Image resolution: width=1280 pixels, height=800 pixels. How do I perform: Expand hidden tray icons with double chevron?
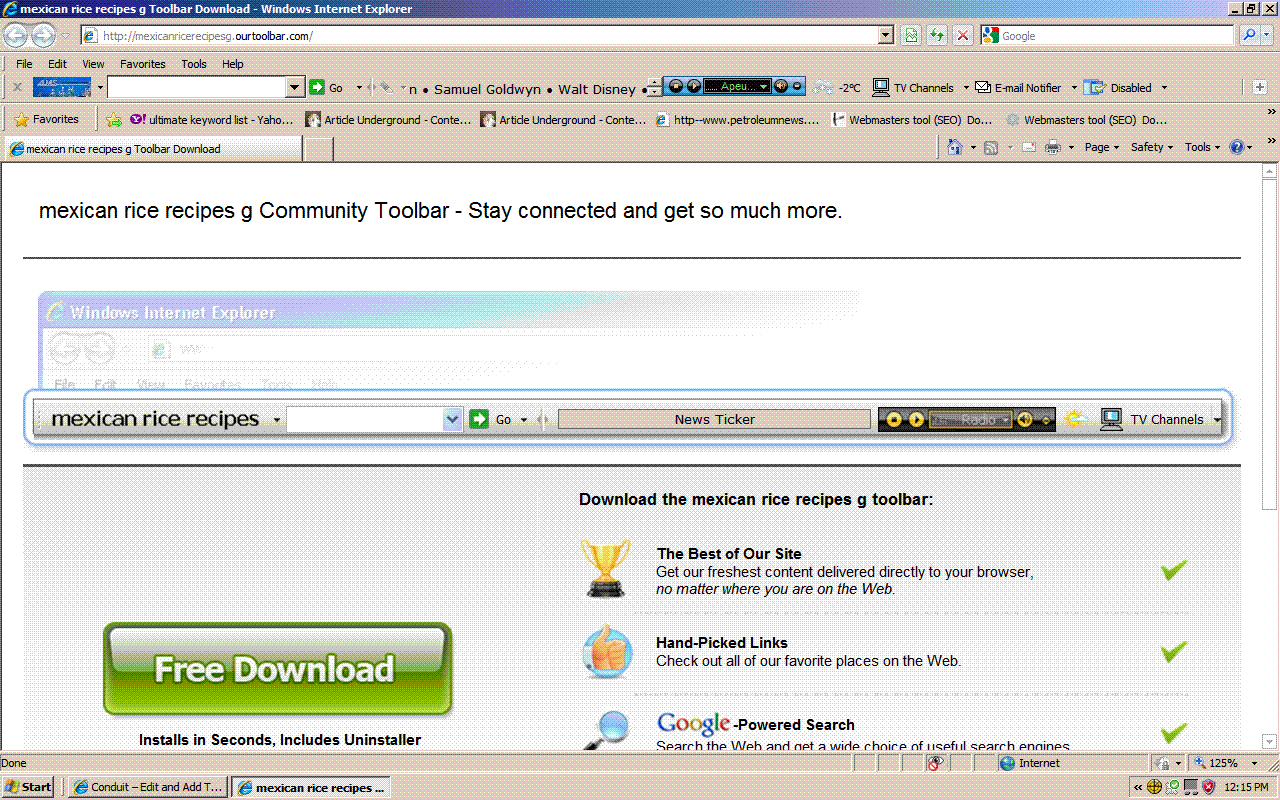pos(1138,787)
